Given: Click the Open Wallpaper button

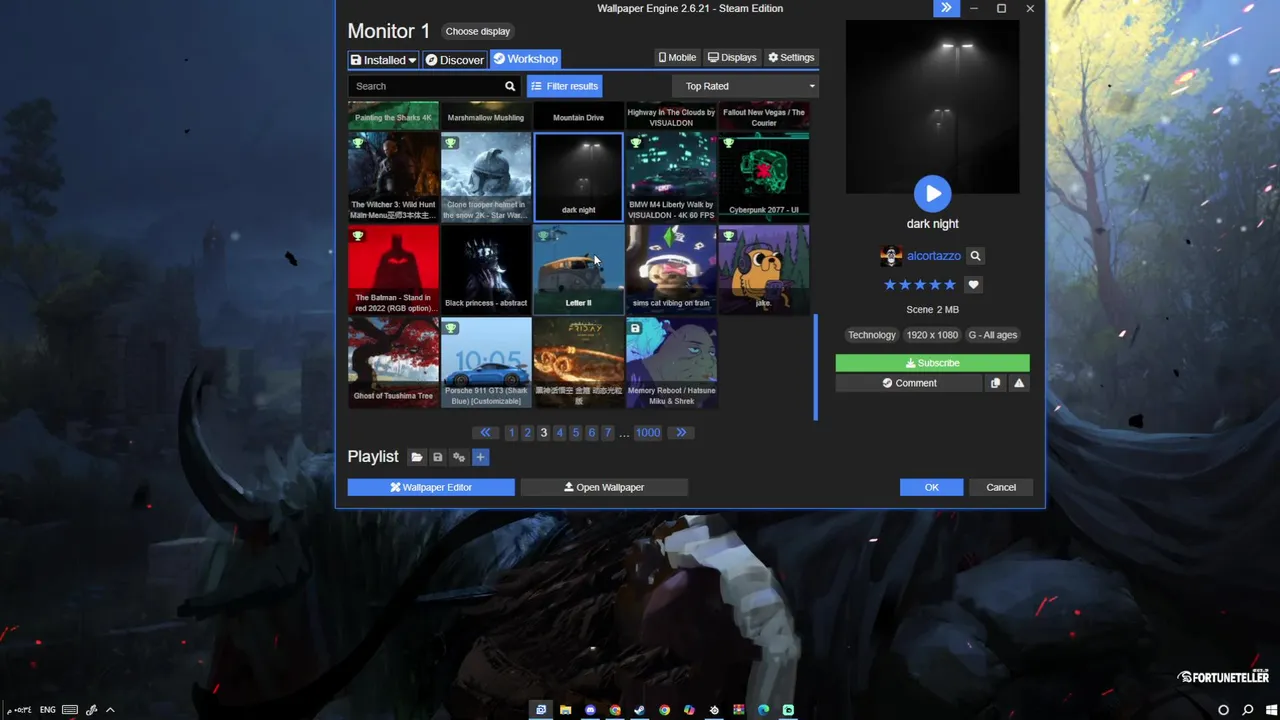Looking at the screenshot, I should (604, 487).
